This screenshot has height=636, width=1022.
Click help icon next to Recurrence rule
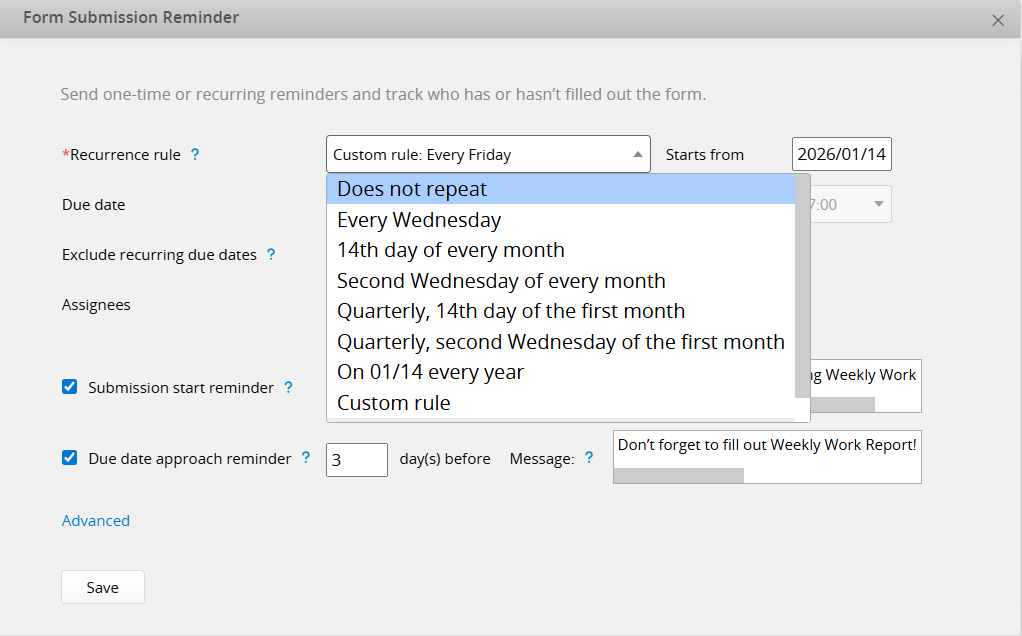(x=195, y=155)
